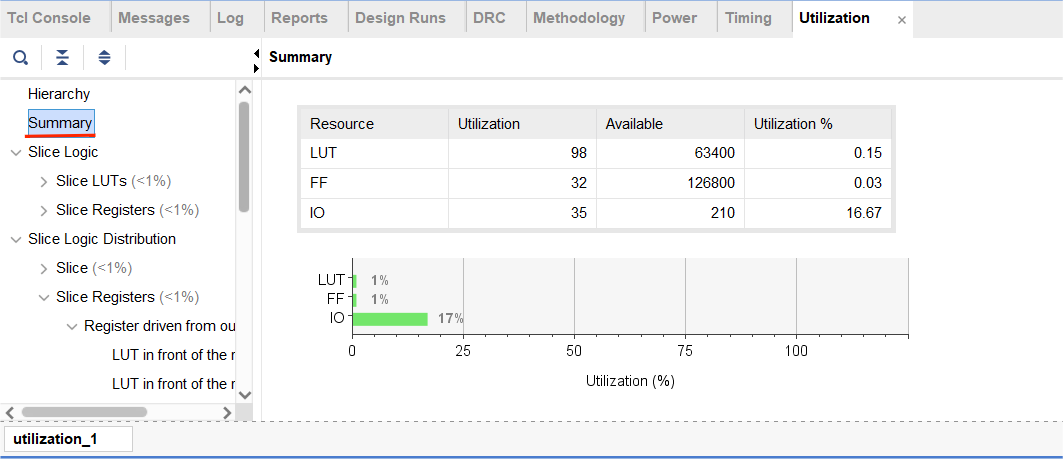Open the Timing tab
Image resolution: width=1063 pixels, height=459 pixels.
coord(748,18)
